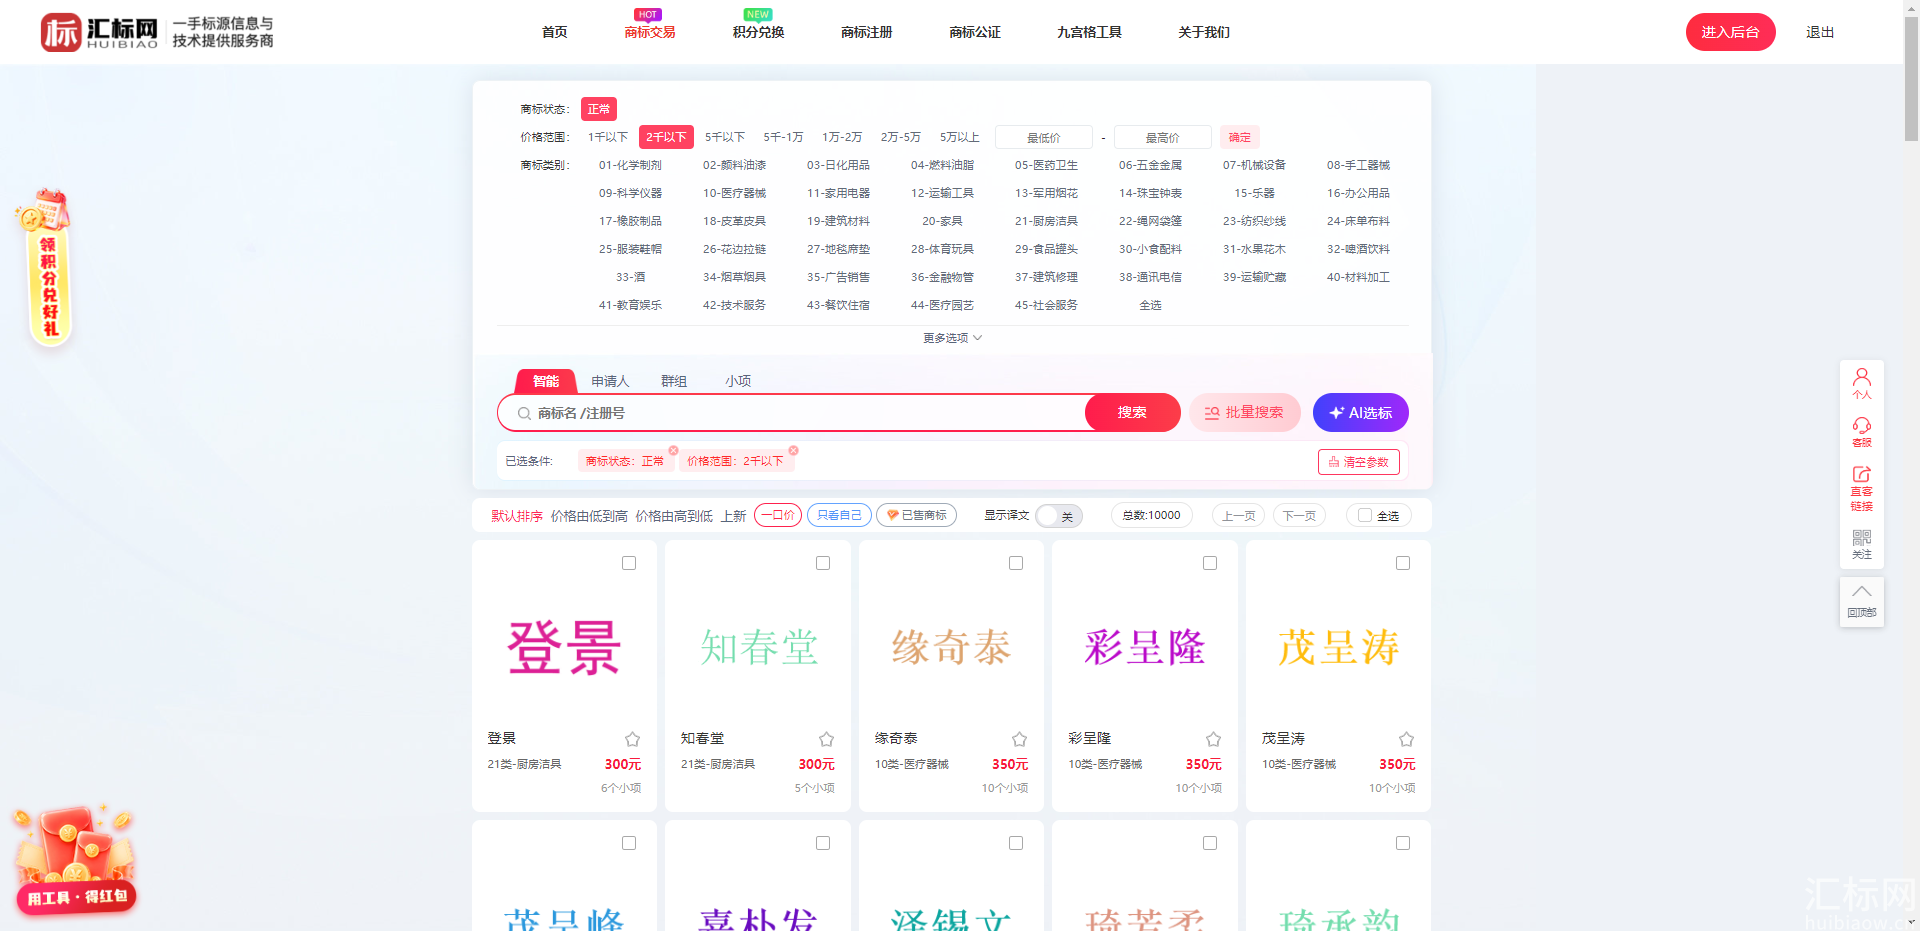
Task: Click the 直客链接 share link icon
Action: pos(1861,488)
